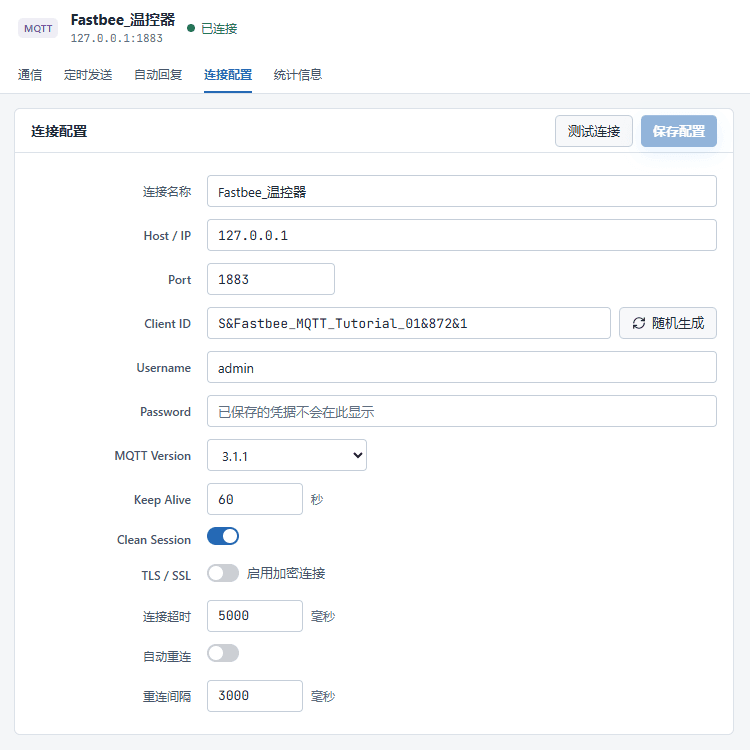Click the MQTT protocol badge
Image resolution: width=750 pixels, height=750 pixels.
tap(38, 28)
